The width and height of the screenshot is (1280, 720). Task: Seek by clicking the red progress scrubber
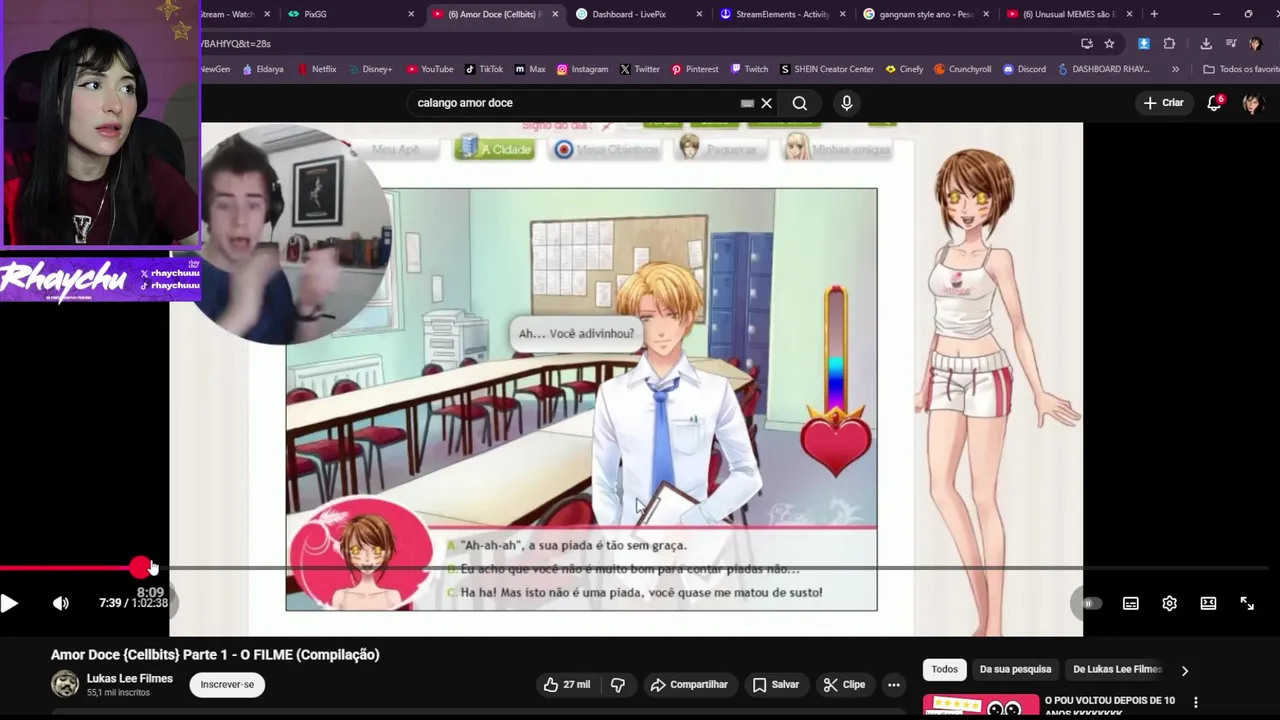point(140,568)
